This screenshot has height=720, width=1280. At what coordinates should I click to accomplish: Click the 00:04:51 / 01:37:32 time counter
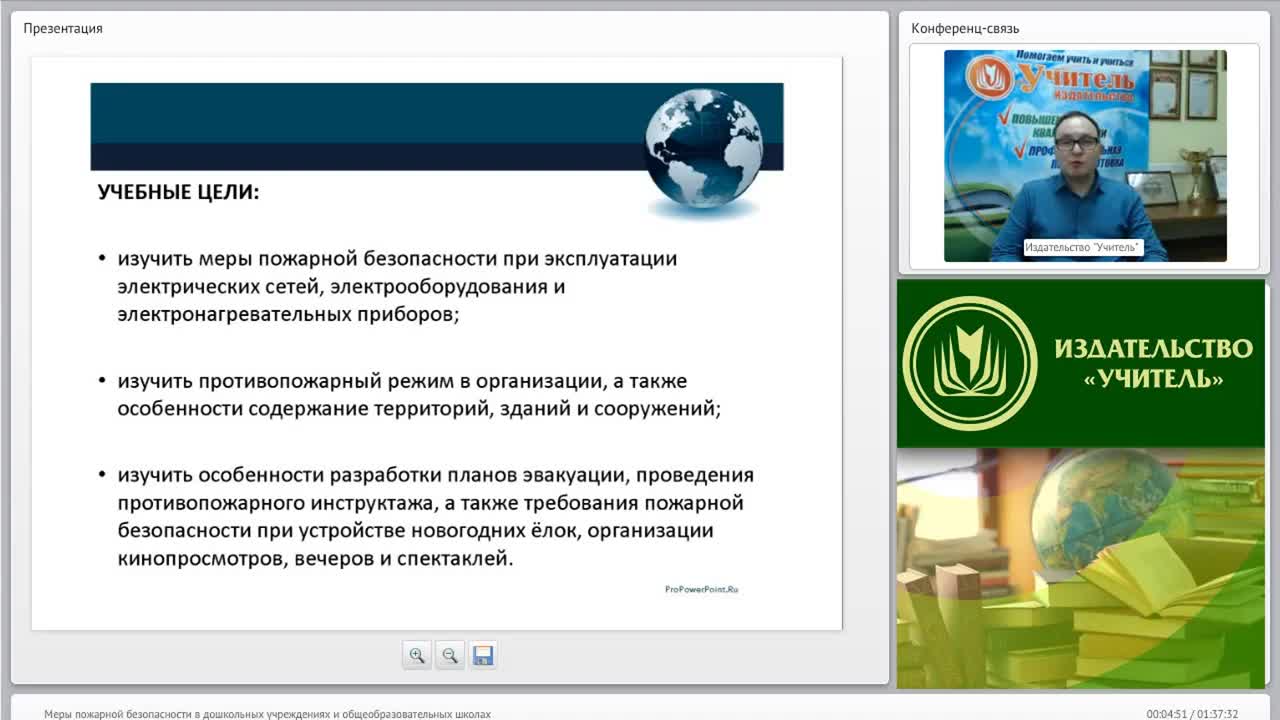(x=1192, y=714)
